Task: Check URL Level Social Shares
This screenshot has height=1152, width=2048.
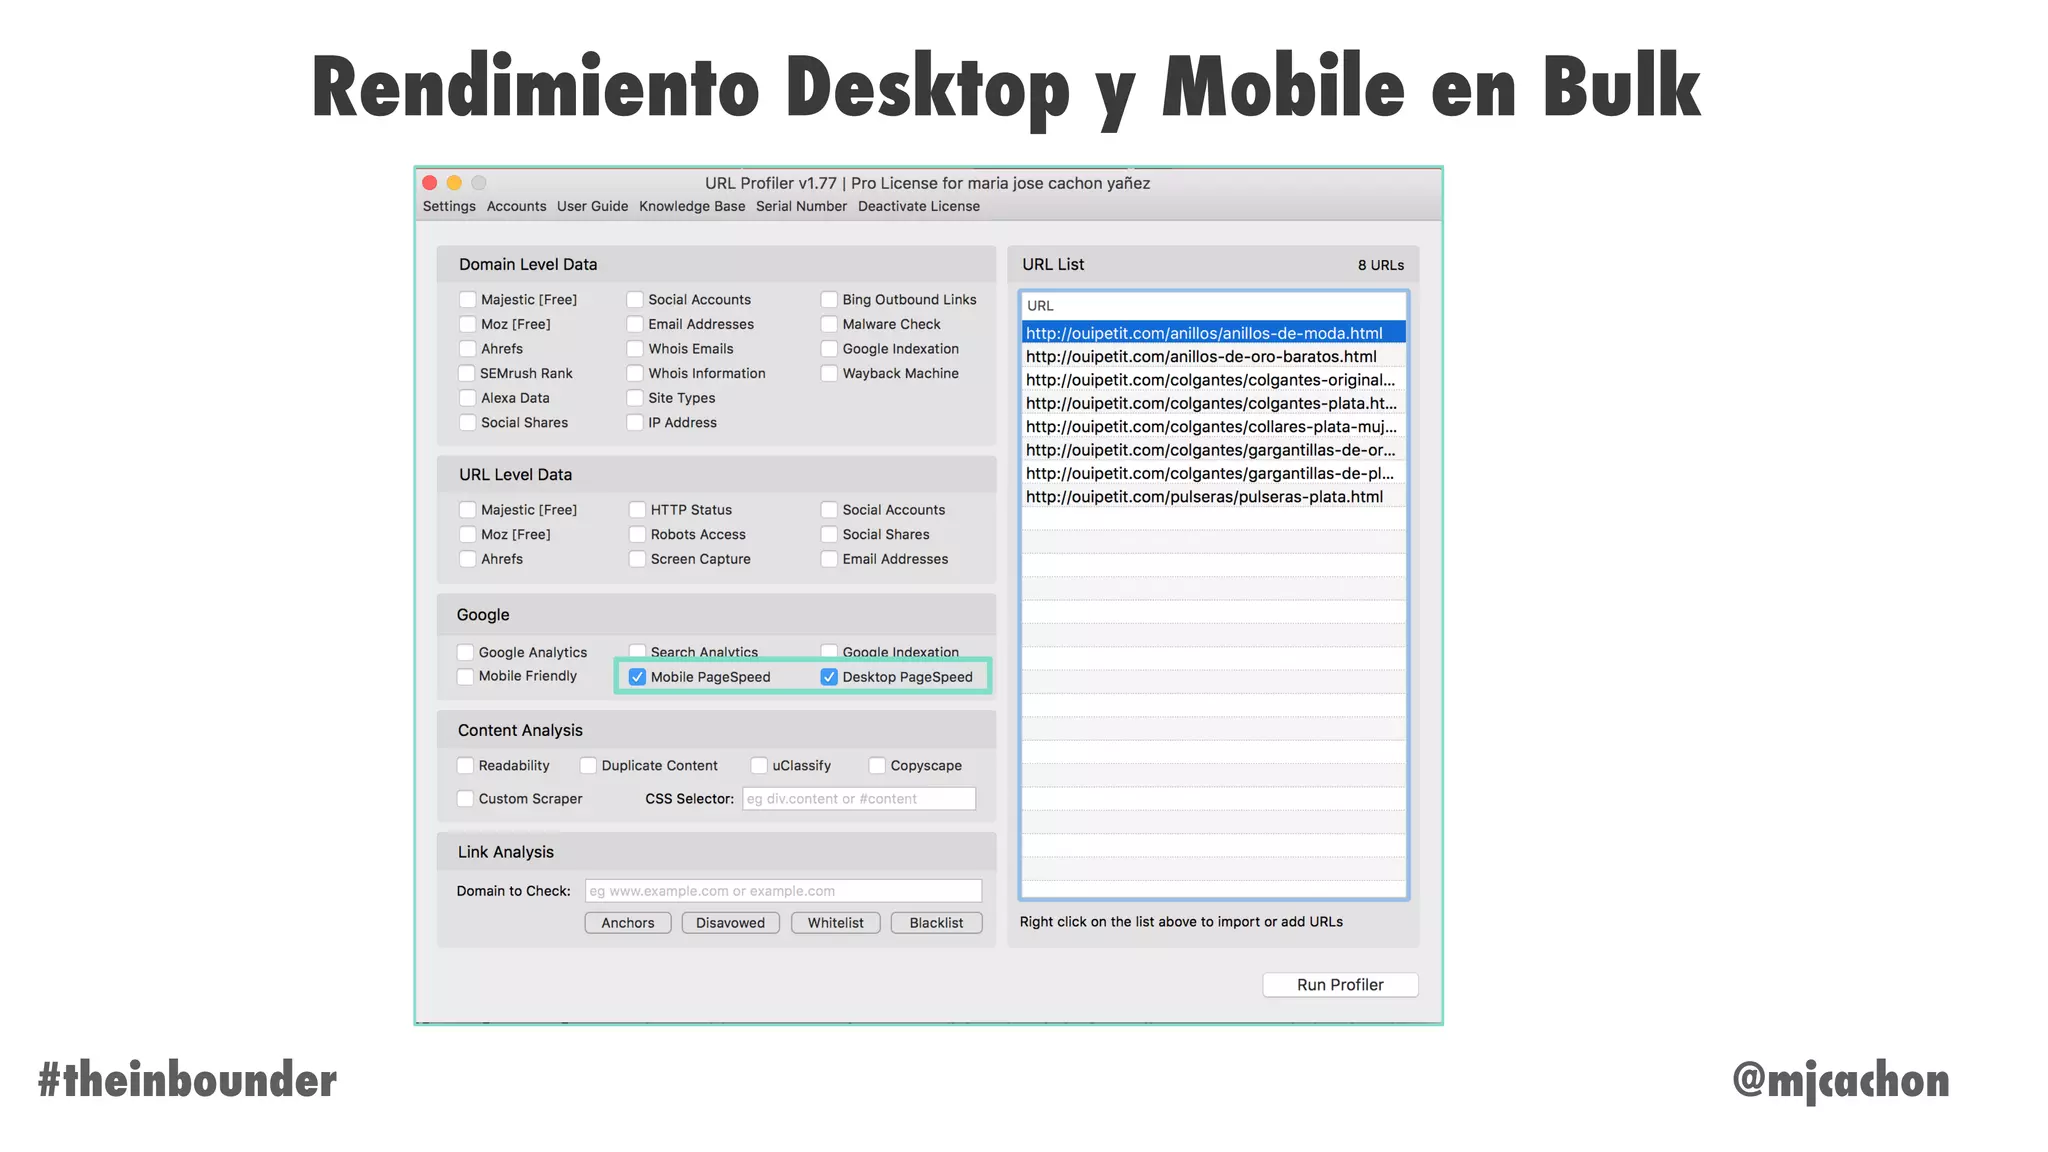Action: pyautogui.click(x=829, y=534)
